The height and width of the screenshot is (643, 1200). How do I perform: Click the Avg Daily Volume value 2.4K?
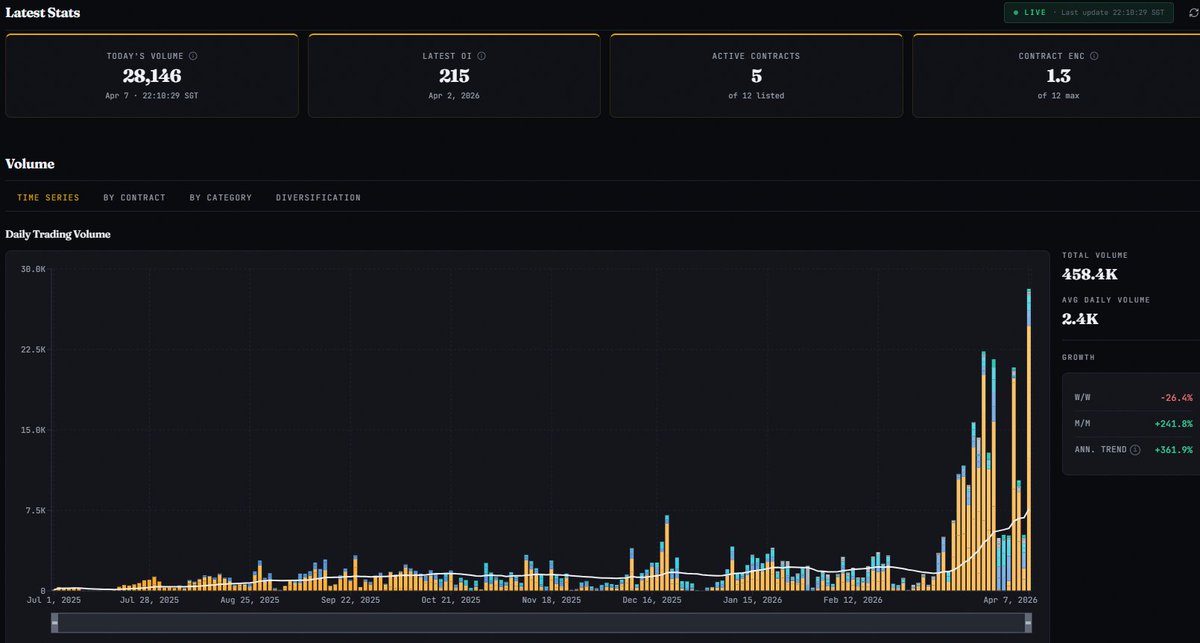(1080, 318)
